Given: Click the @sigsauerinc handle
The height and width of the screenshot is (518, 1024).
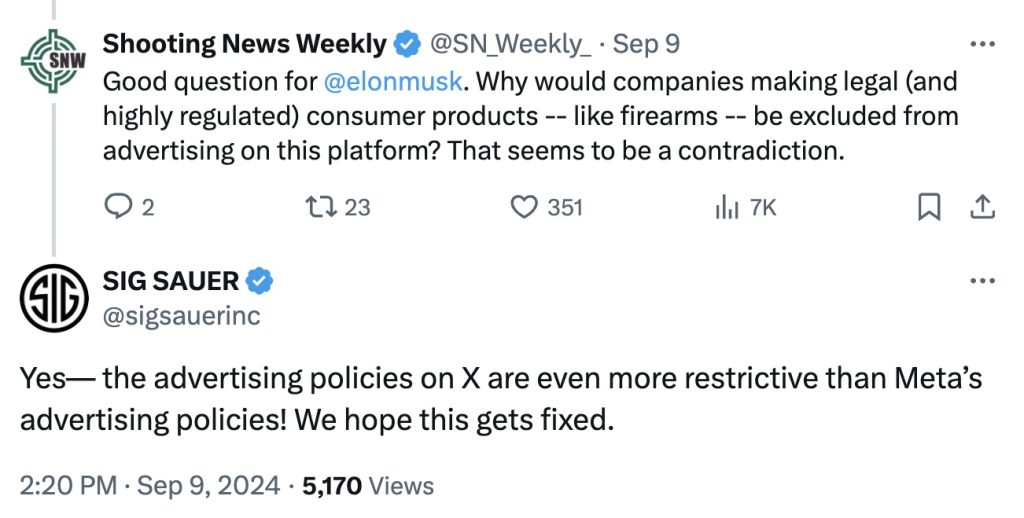Looking at the screenshot, I should 181,316.
